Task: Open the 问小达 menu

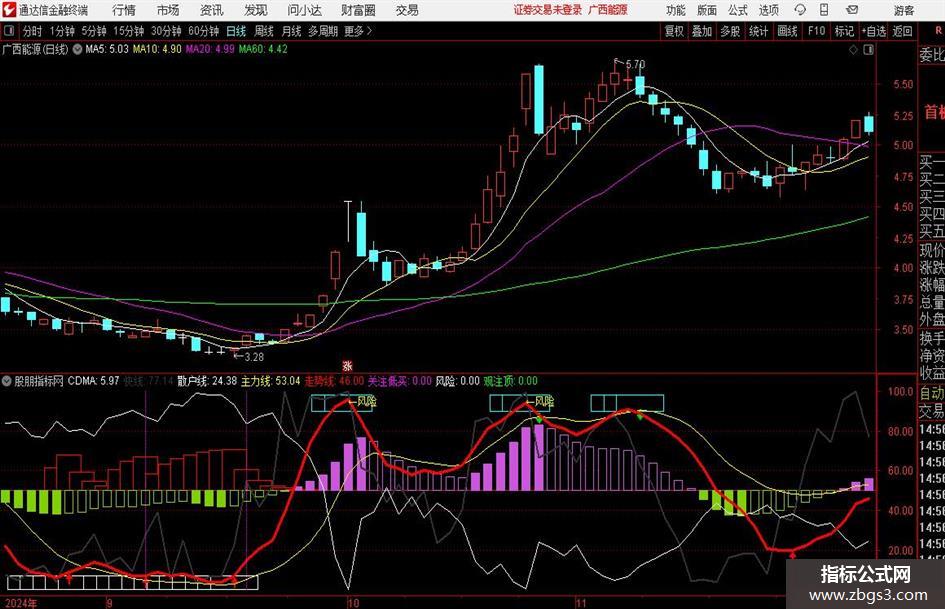Action: [304, 10]
